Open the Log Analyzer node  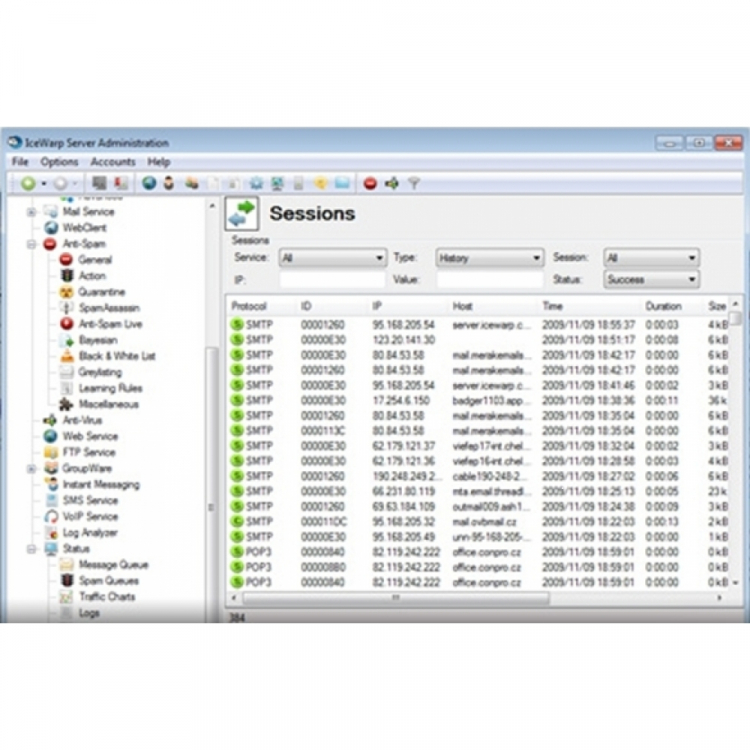90,532
